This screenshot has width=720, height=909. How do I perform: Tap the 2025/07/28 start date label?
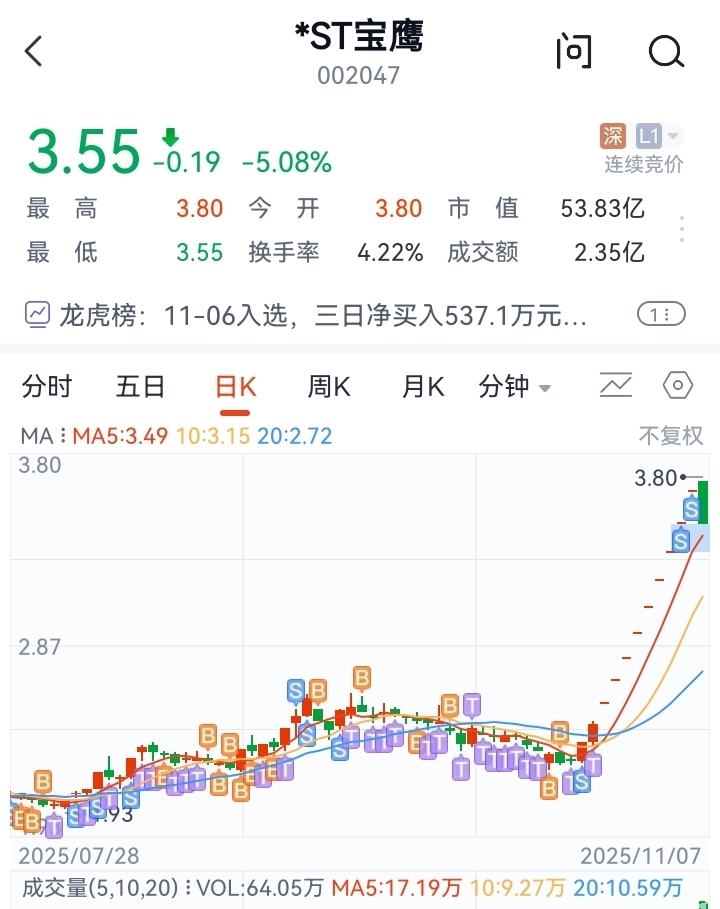79,856
